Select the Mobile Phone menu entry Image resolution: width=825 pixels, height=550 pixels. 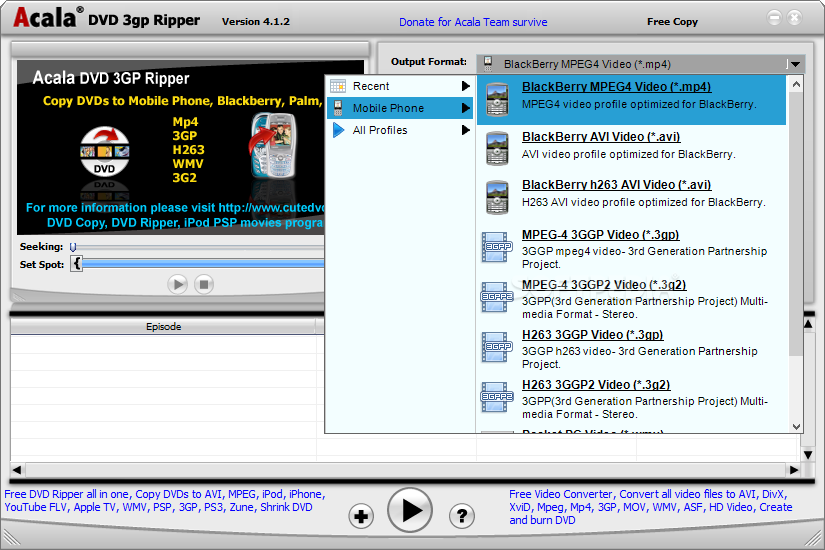(x=400, y=108)
